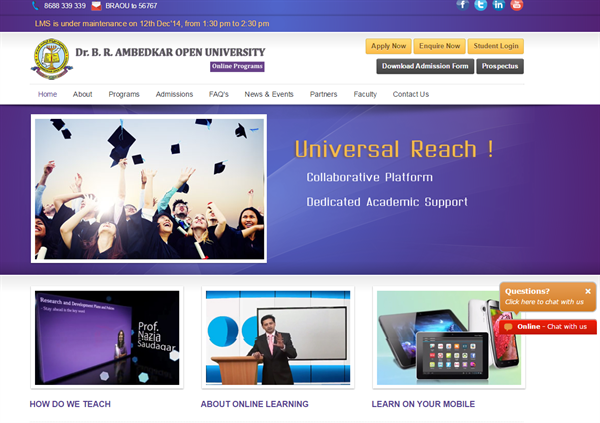This screenshot has height=423, width=600.
Task: Click the Prof. Nazia Saudagar video thumbnail
Action: point(107,338)
